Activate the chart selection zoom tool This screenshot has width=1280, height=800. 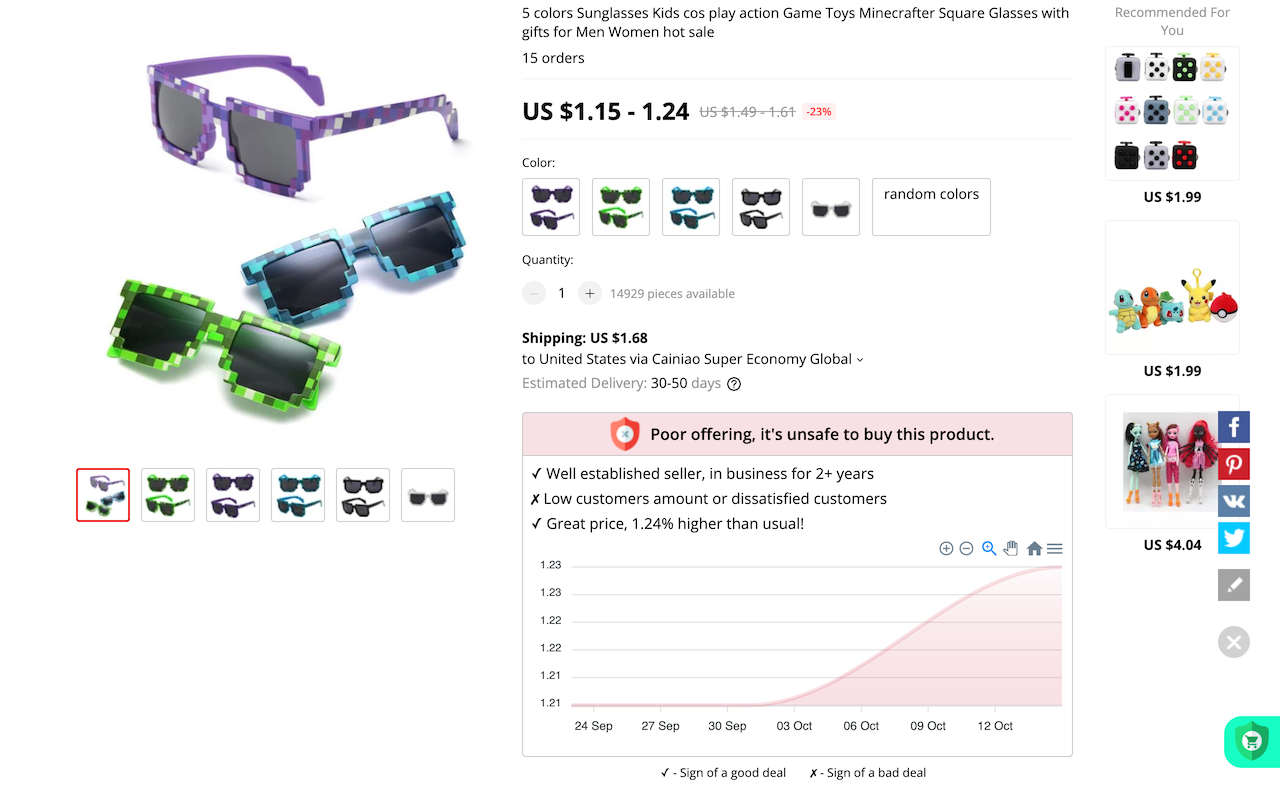pos(989,548)
